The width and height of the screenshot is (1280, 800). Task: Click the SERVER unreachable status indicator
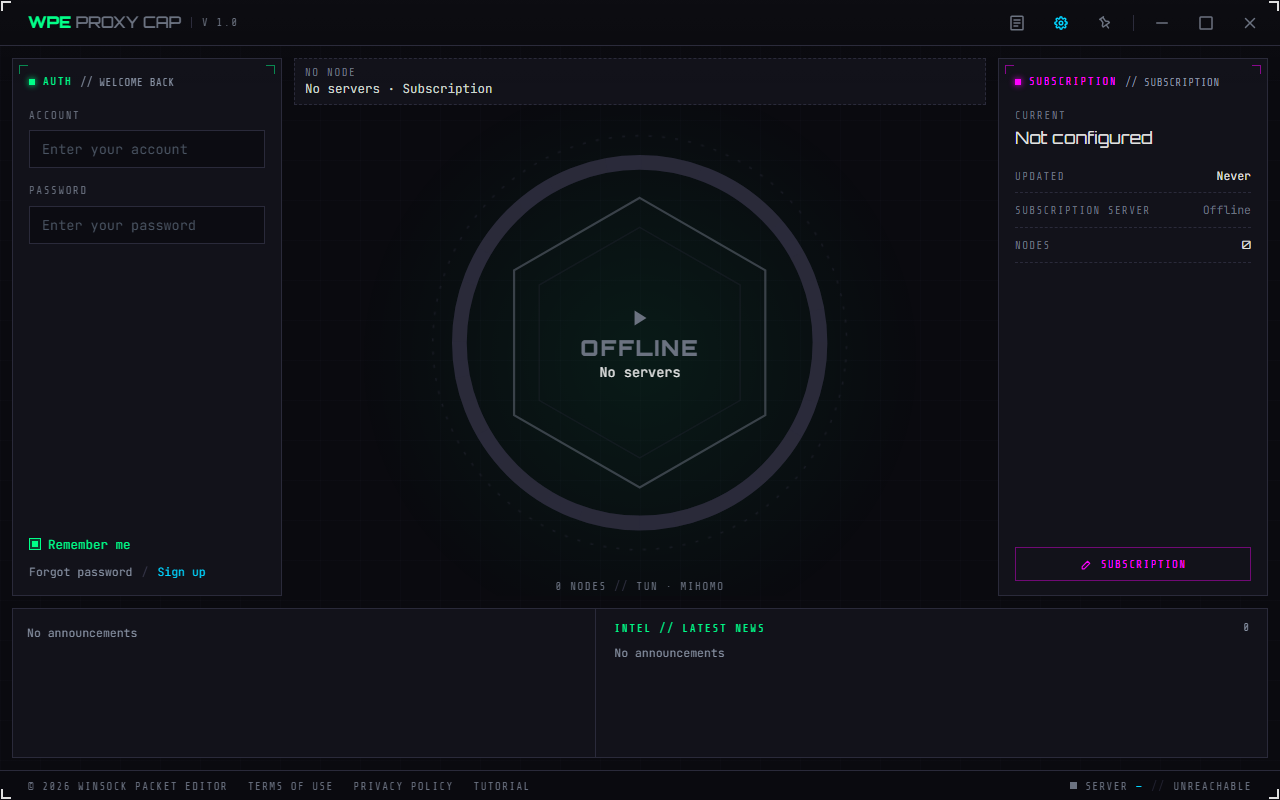click(1160, 786)
